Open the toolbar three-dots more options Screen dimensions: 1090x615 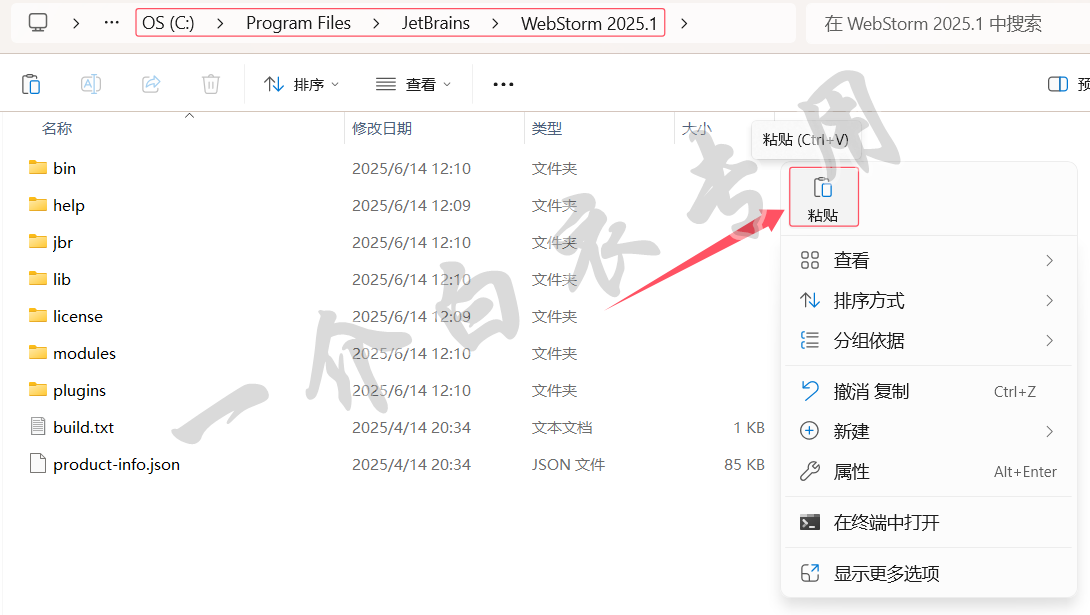(503, 84)
